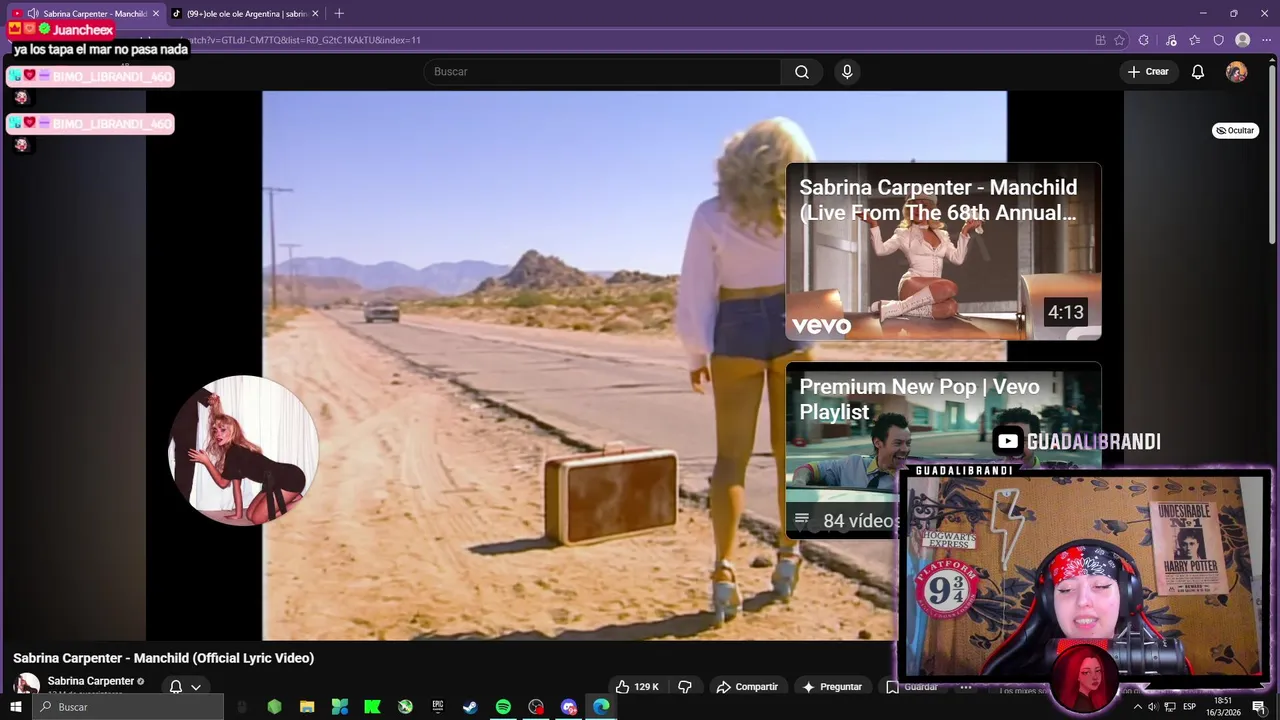Close the Sabrina Carpenter - Manchild tab

[x=156, y=14]
